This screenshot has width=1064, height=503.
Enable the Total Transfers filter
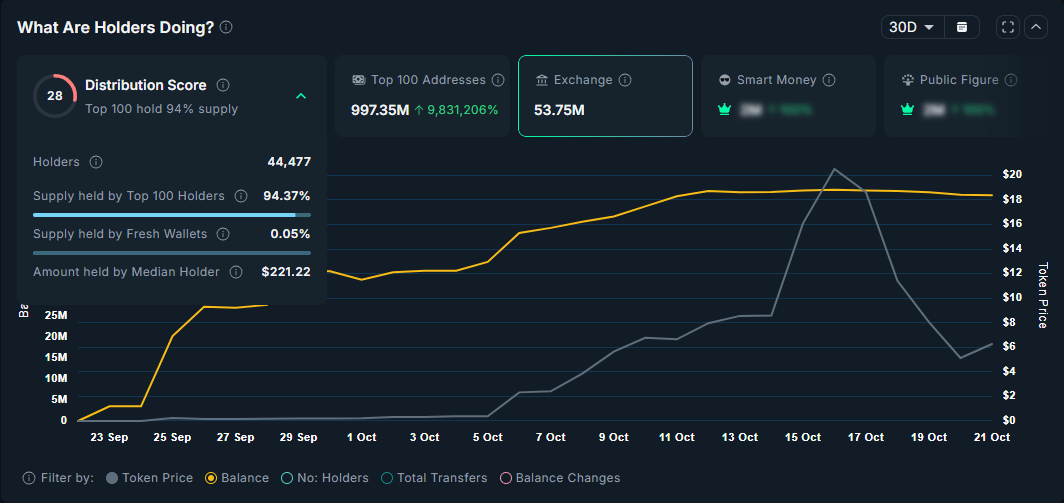pos(387,478)
